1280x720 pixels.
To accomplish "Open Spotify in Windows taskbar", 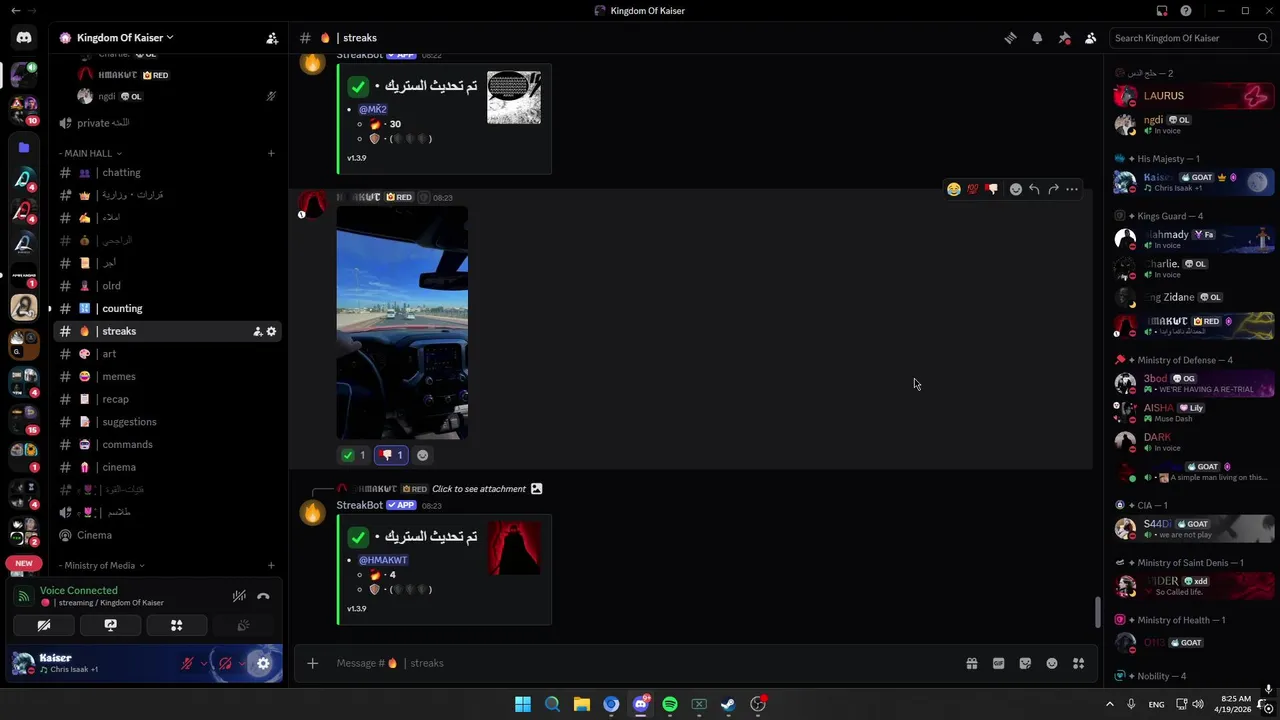I will pyautogui.click(x=670, y=704).
